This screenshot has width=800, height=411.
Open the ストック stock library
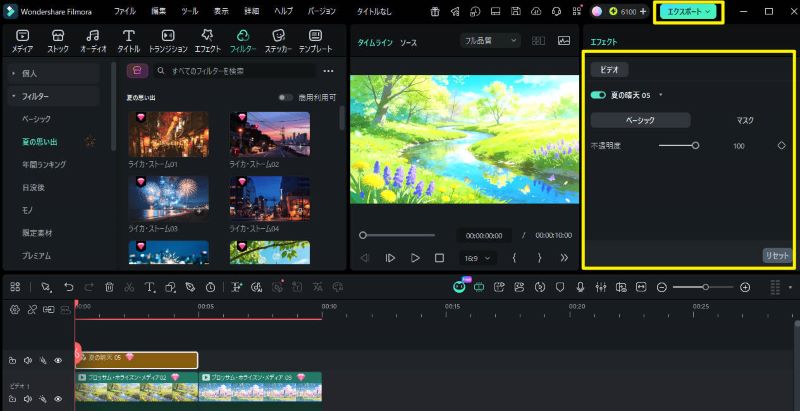tap(58, 41)
